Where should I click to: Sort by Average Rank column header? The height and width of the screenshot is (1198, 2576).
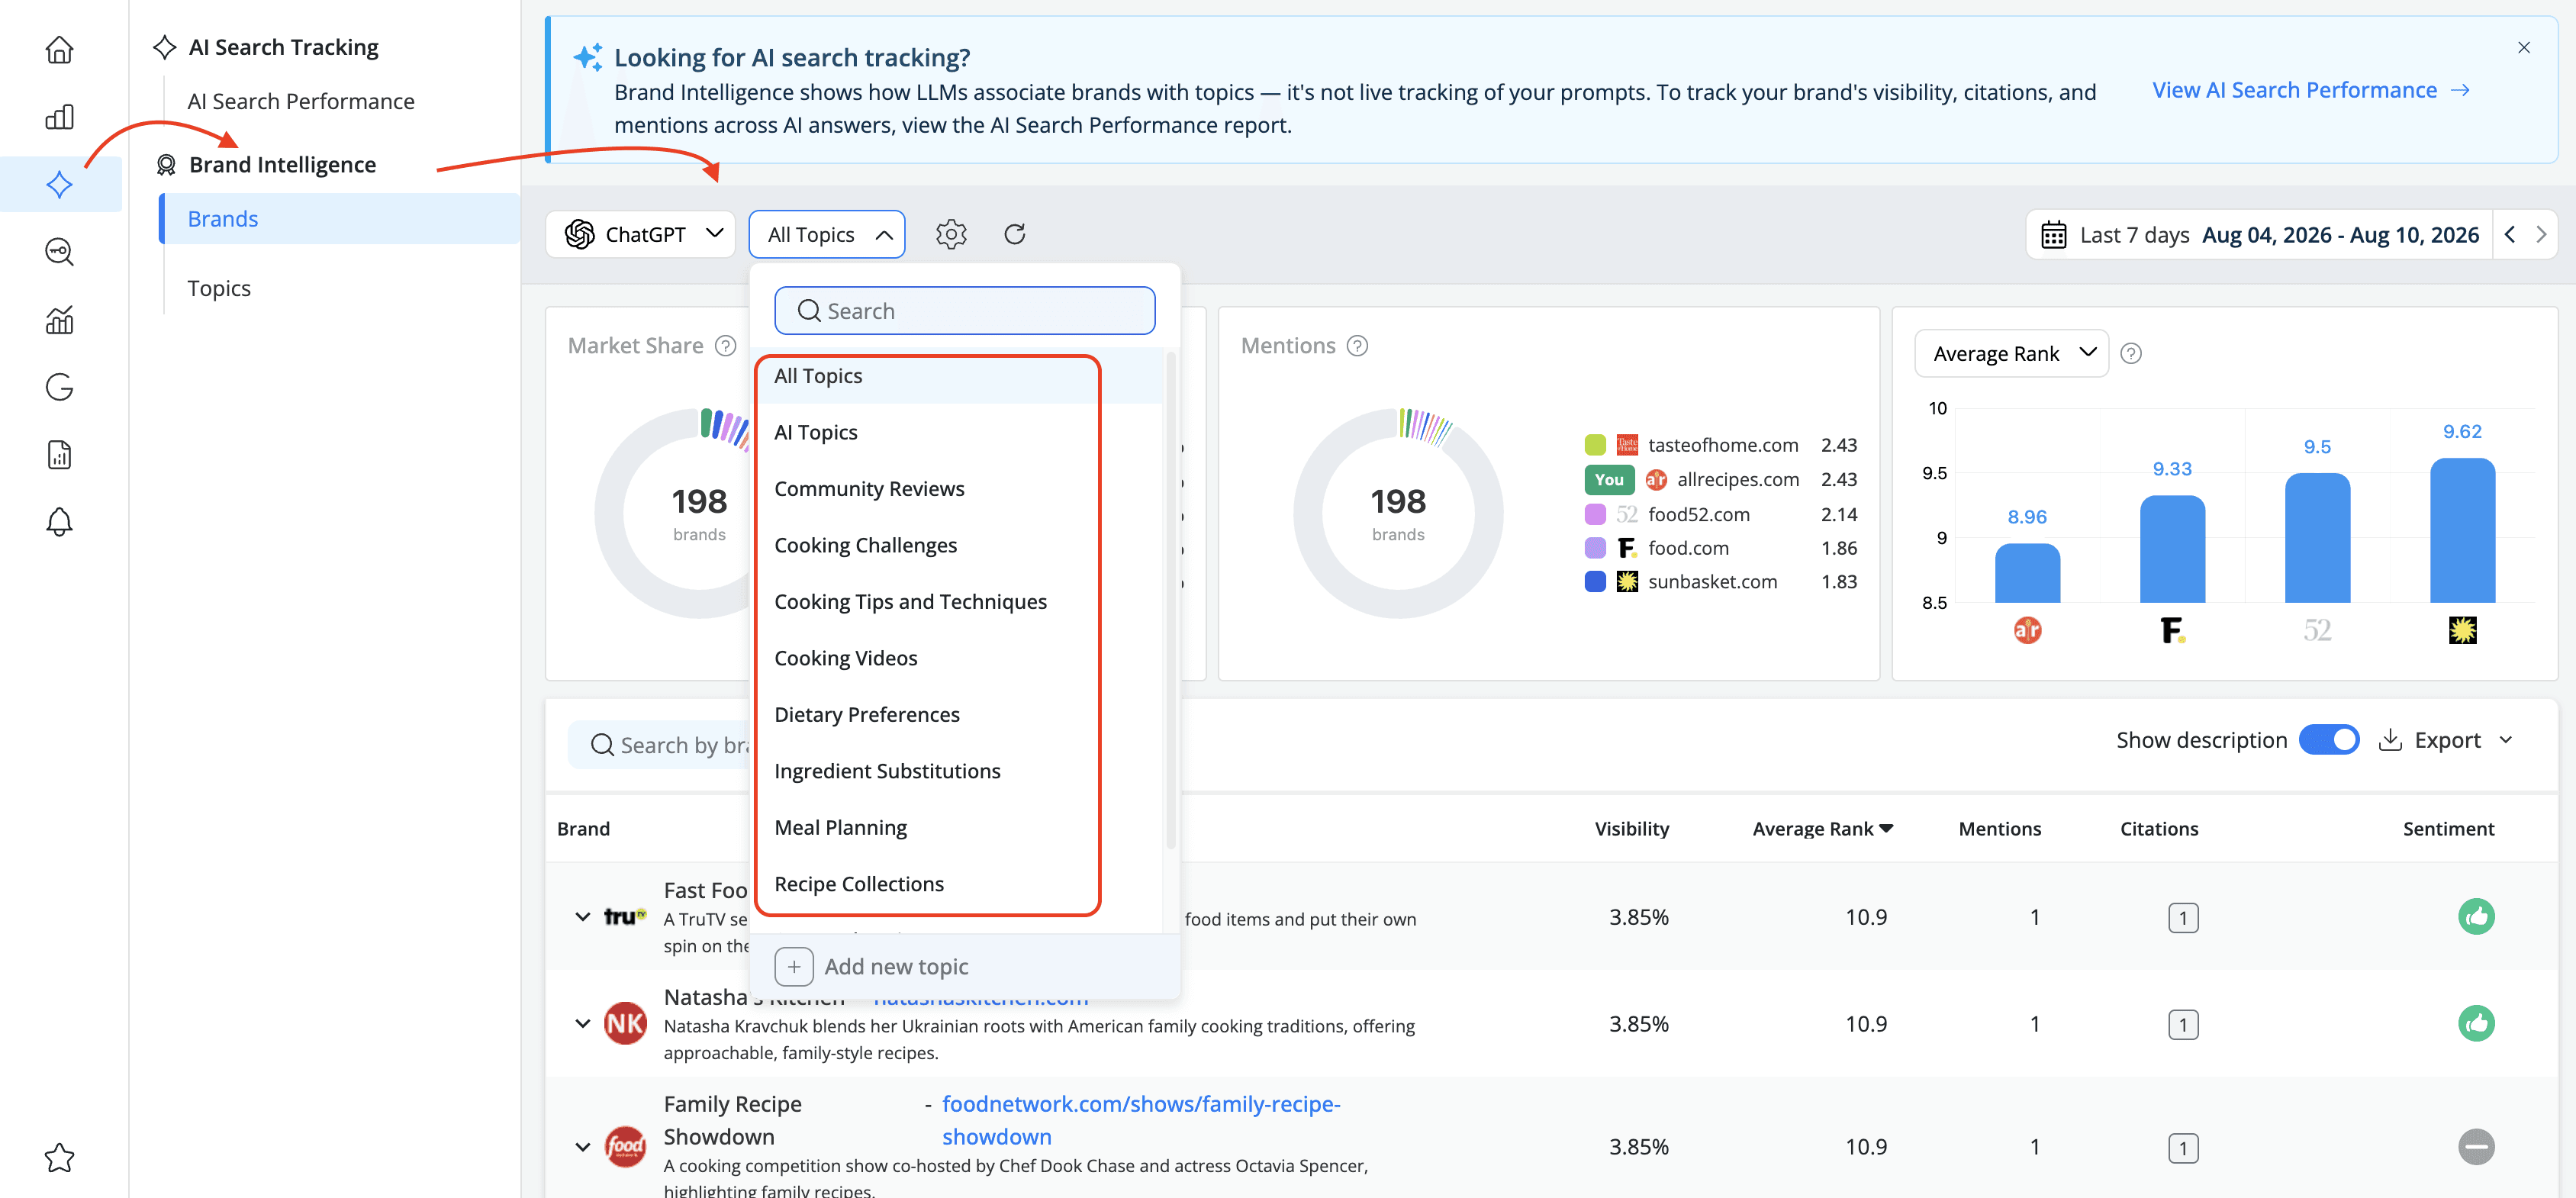tap(1822, 829)
